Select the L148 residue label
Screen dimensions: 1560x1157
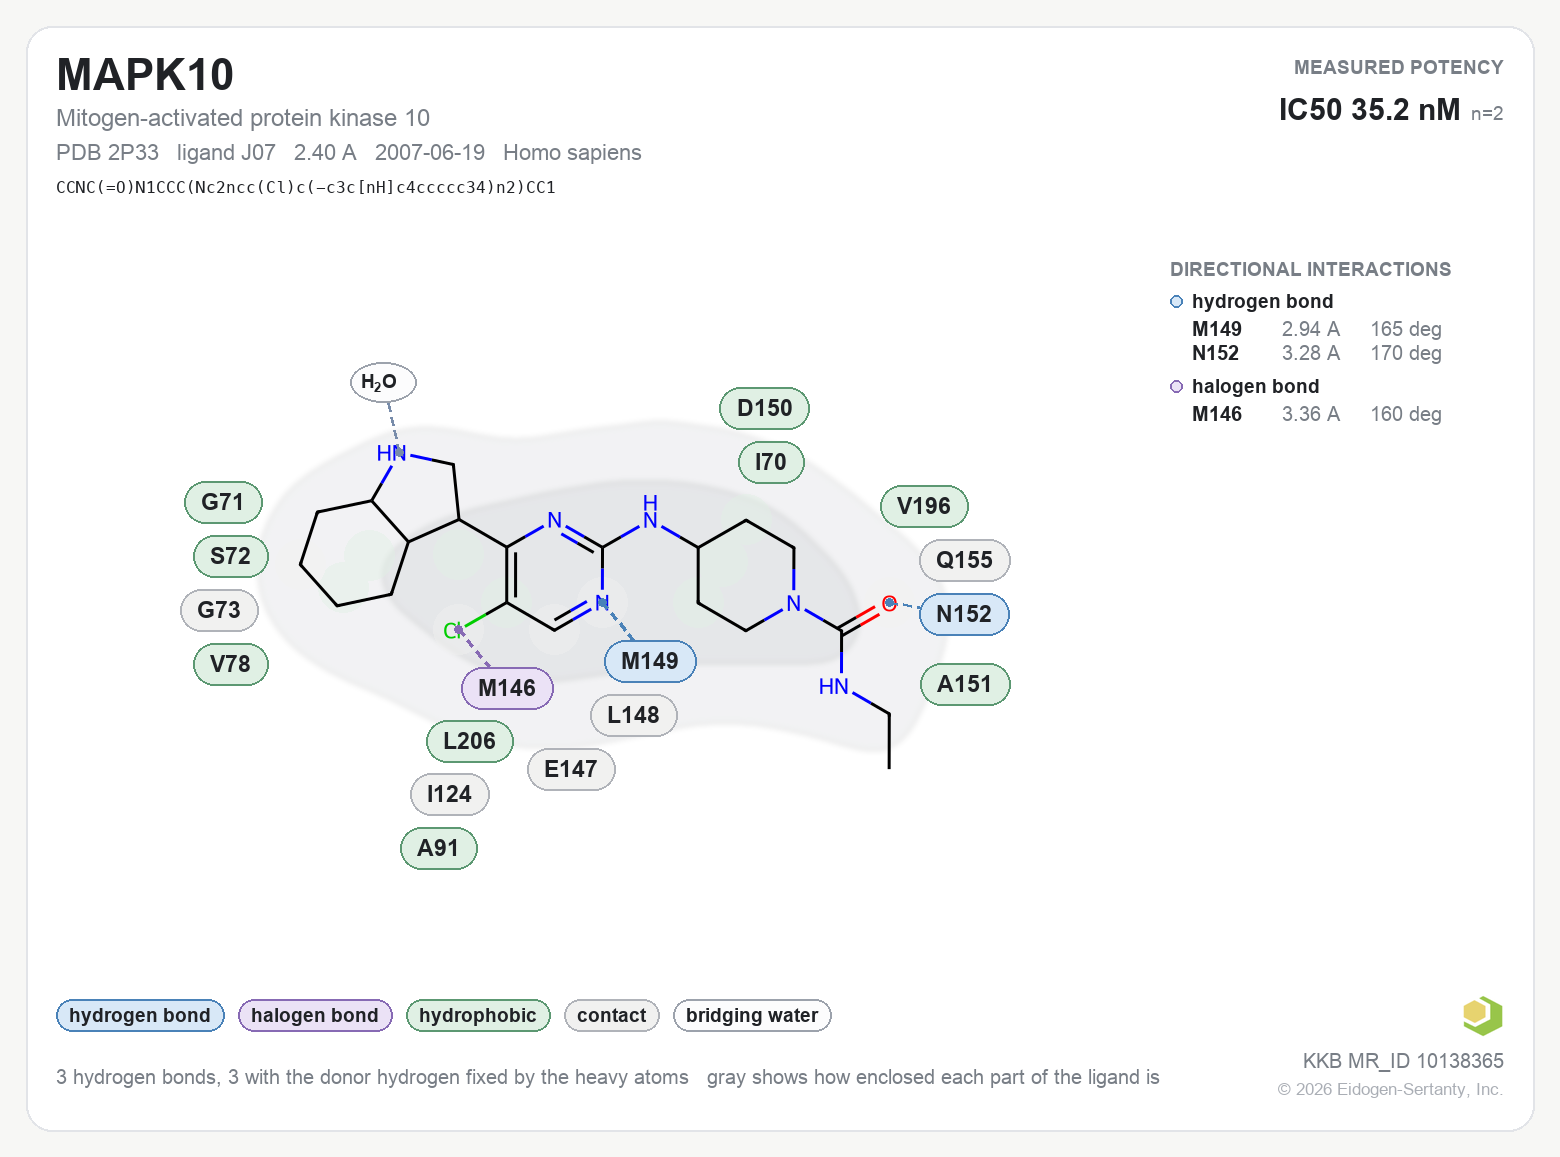634,715
